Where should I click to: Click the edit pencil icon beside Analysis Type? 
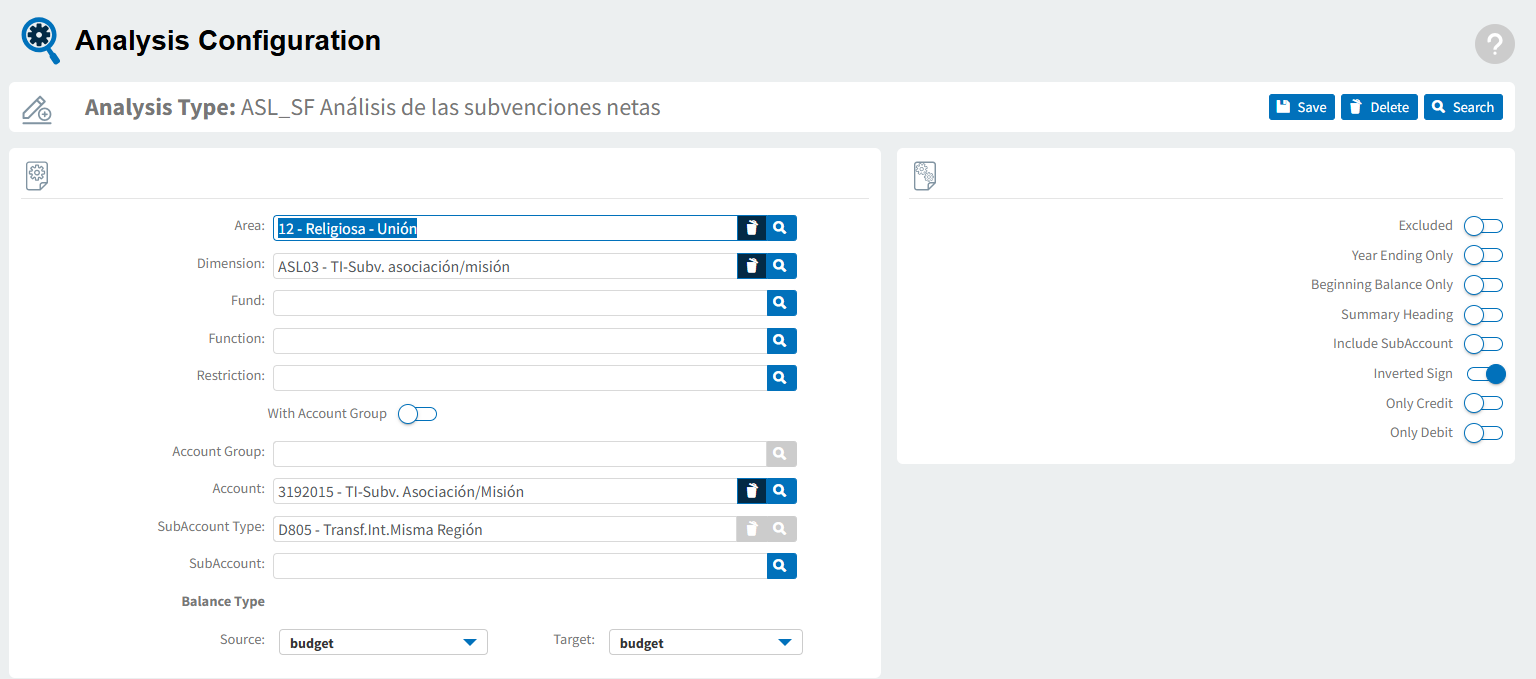[37, 108]
